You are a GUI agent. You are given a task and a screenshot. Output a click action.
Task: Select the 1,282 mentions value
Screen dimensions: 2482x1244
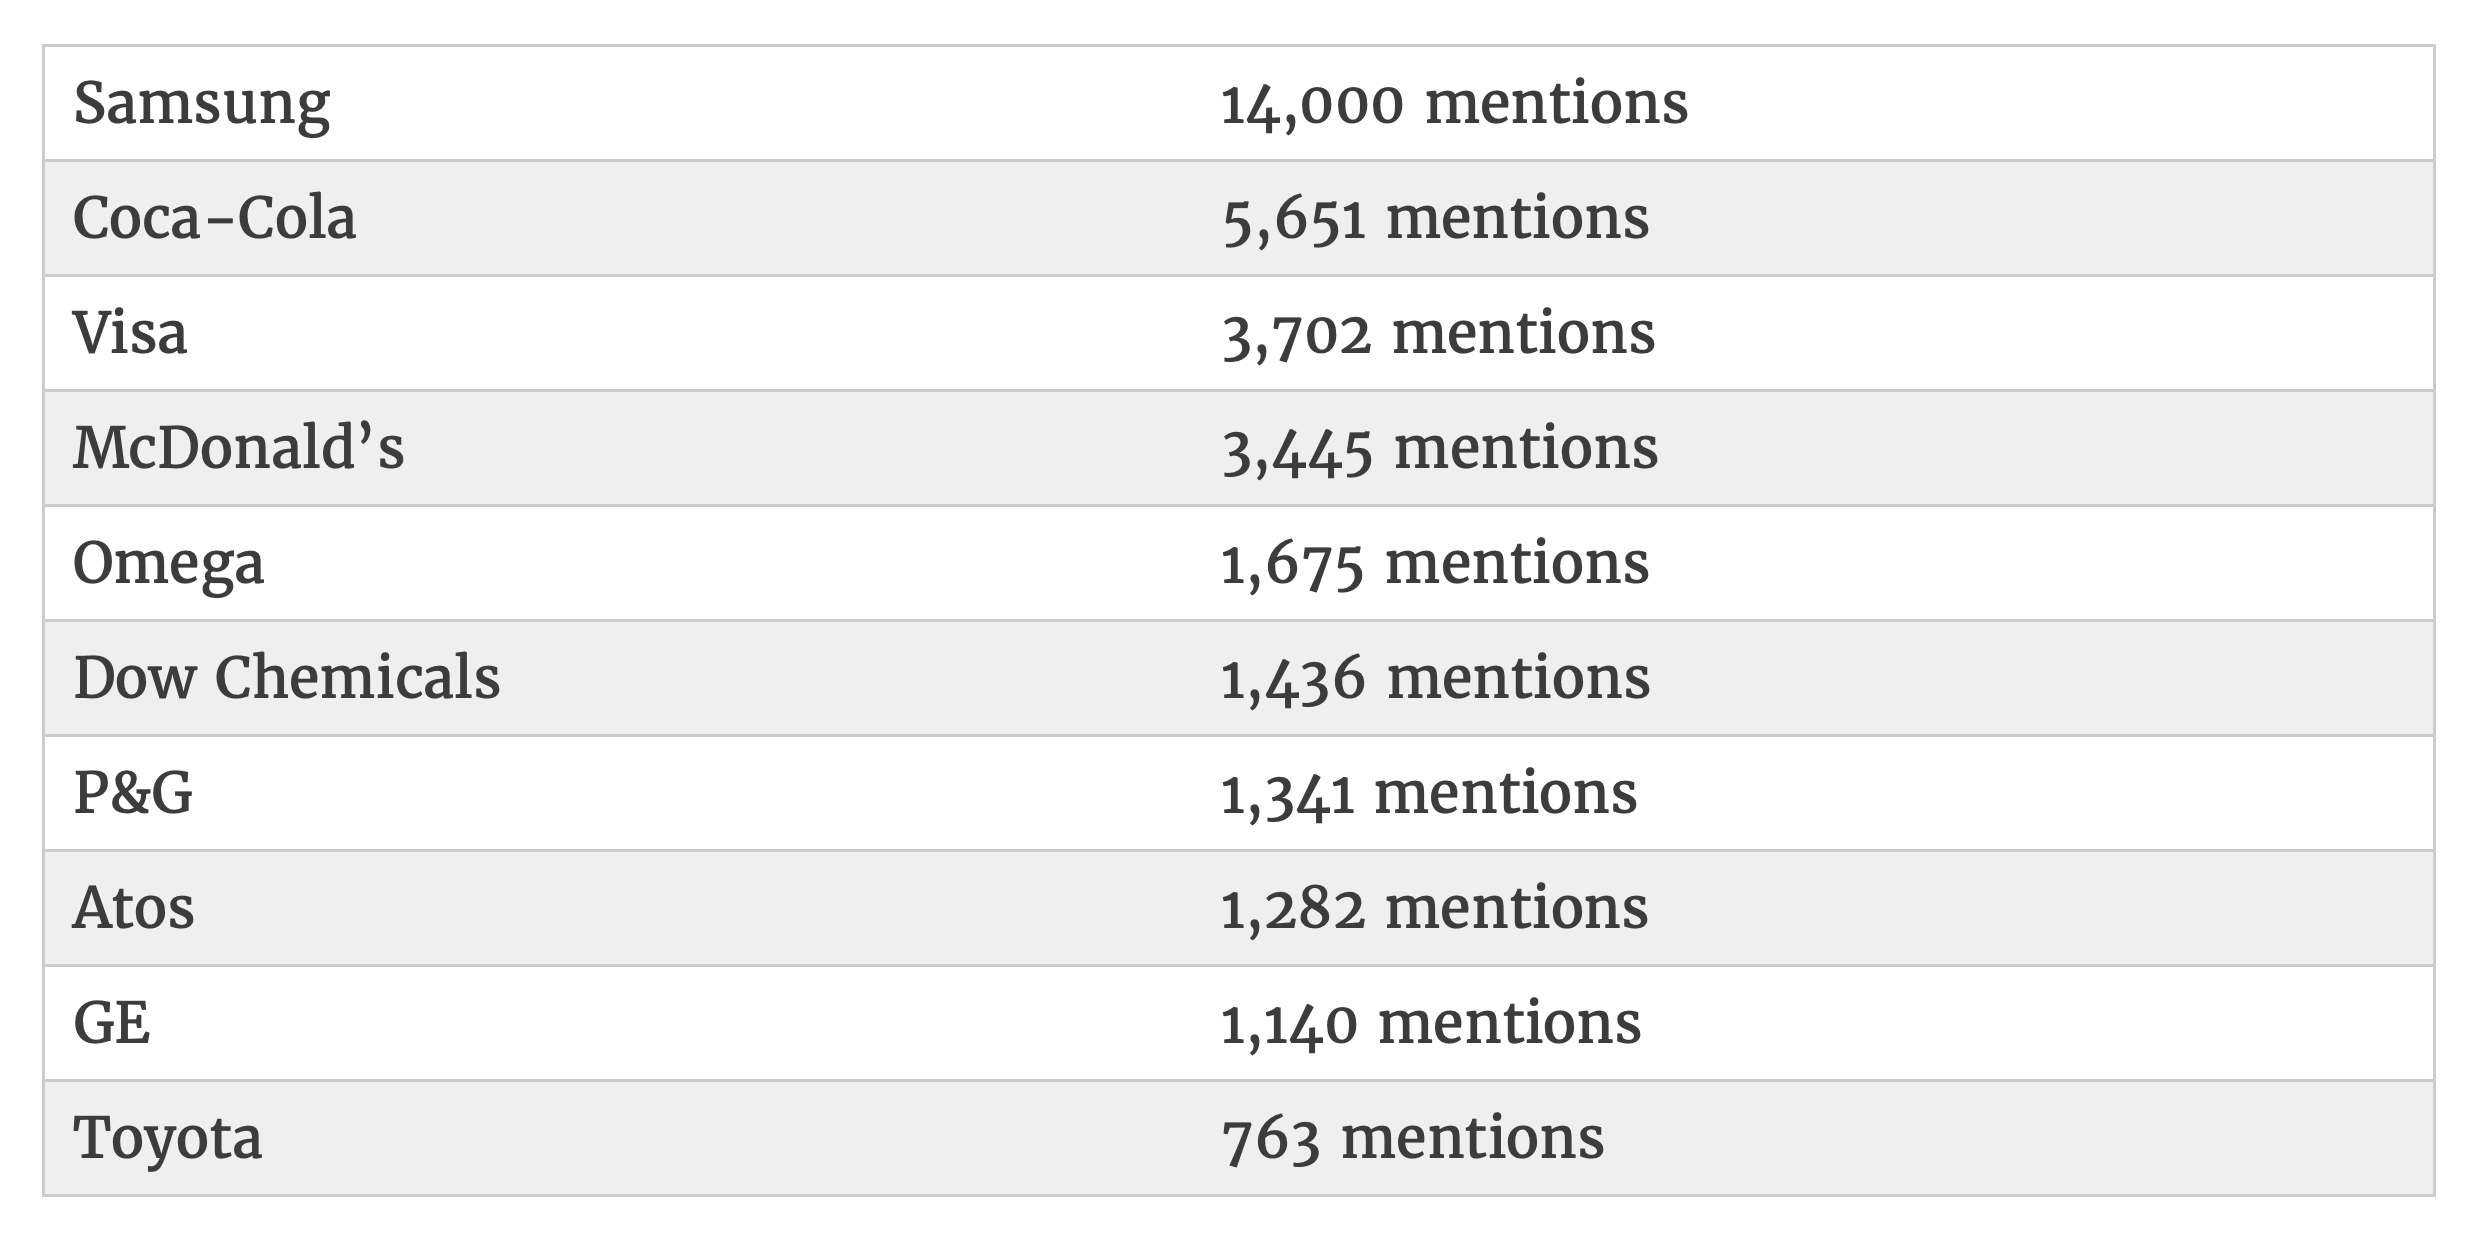click(1435, 909)
